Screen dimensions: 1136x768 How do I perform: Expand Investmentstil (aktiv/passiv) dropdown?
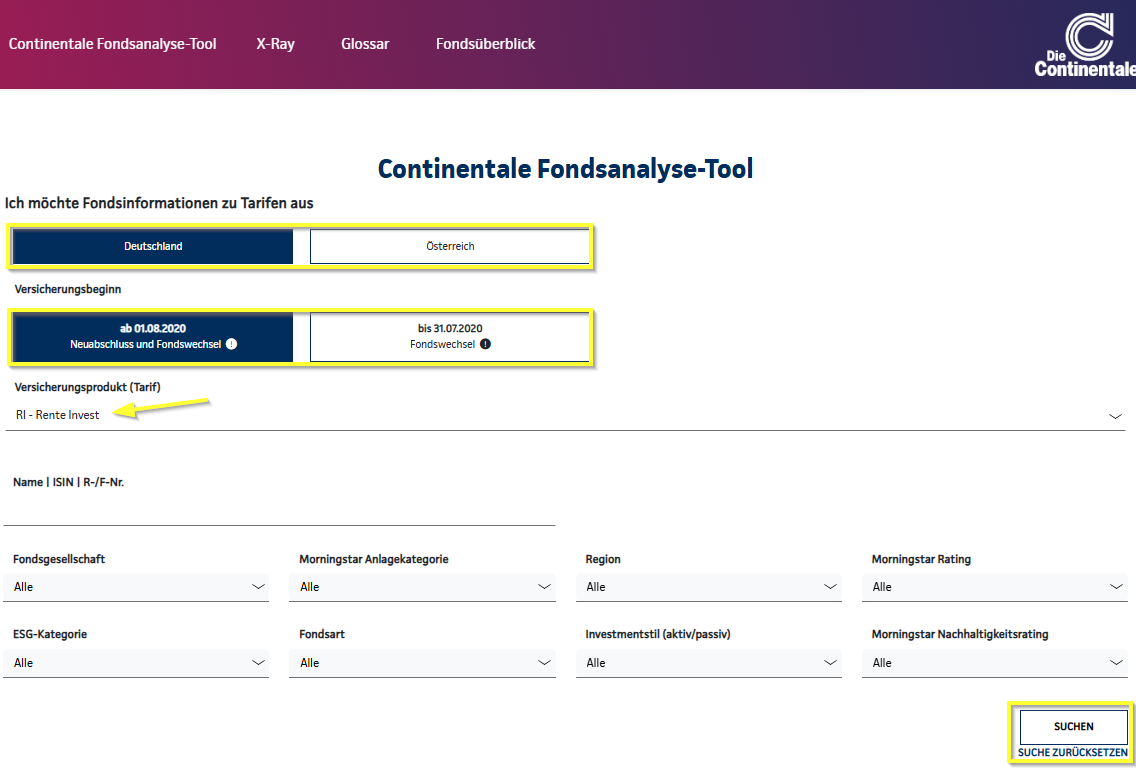[x=708, y=663]
